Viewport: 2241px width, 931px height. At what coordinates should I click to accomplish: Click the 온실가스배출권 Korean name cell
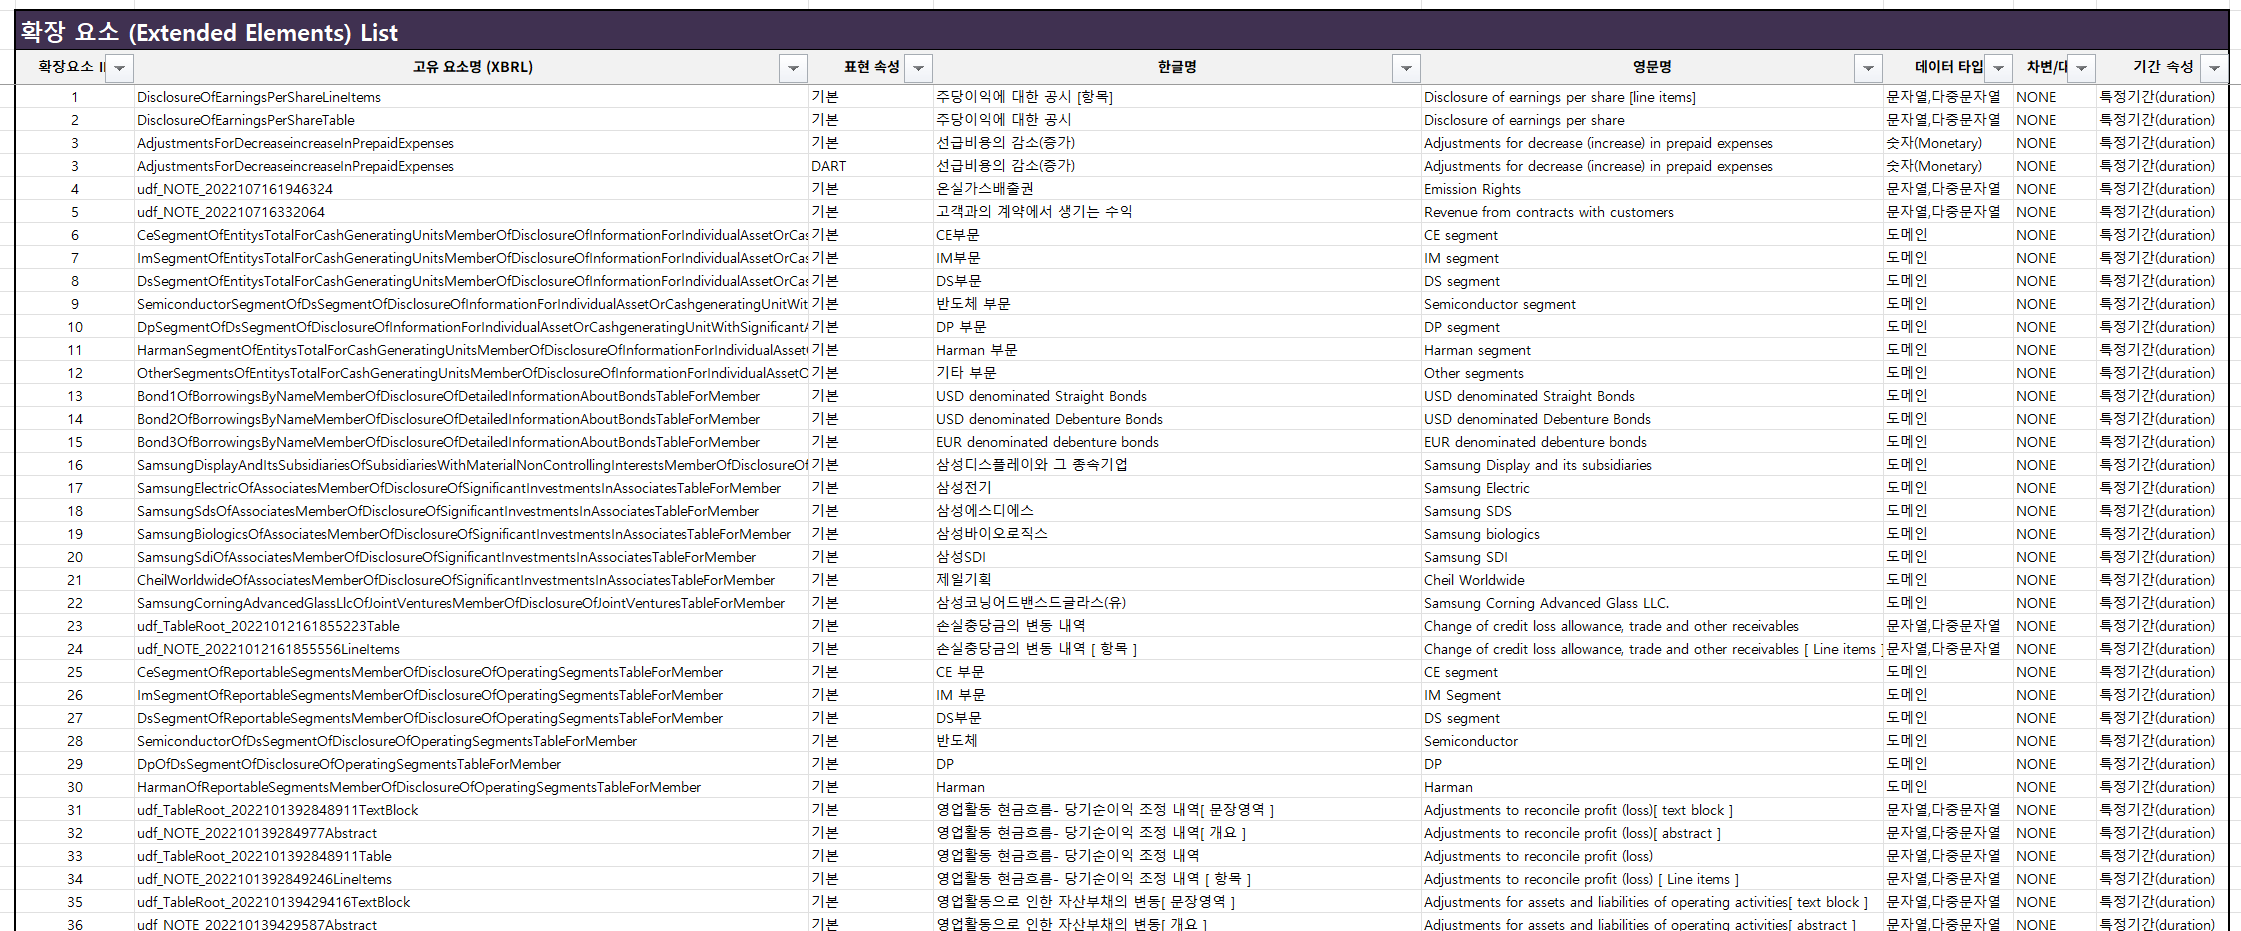[985, 189]
